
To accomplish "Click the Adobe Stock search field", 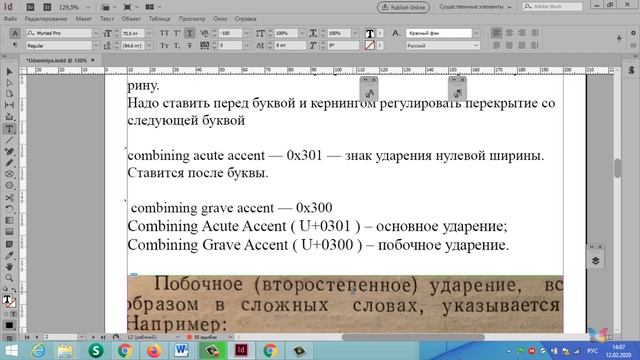I will pos(552,7).
